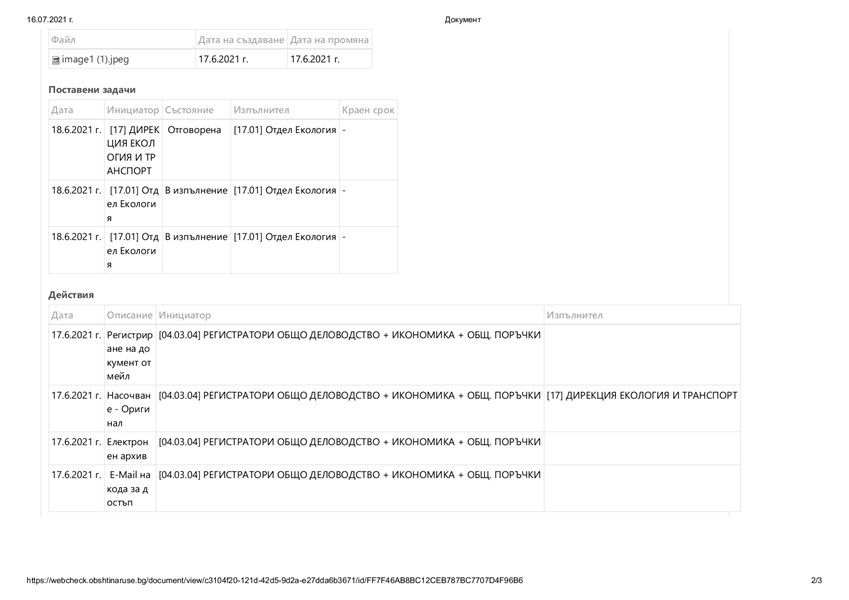Click the '[17] ДИРЕКЦИЯ ЕКОЛОГИЯ И ТРАНСПОРТ' initiator cell in tasks table
Image resolution: width=849 pixels, height=600 pixels.
click(x=132, y=150)
